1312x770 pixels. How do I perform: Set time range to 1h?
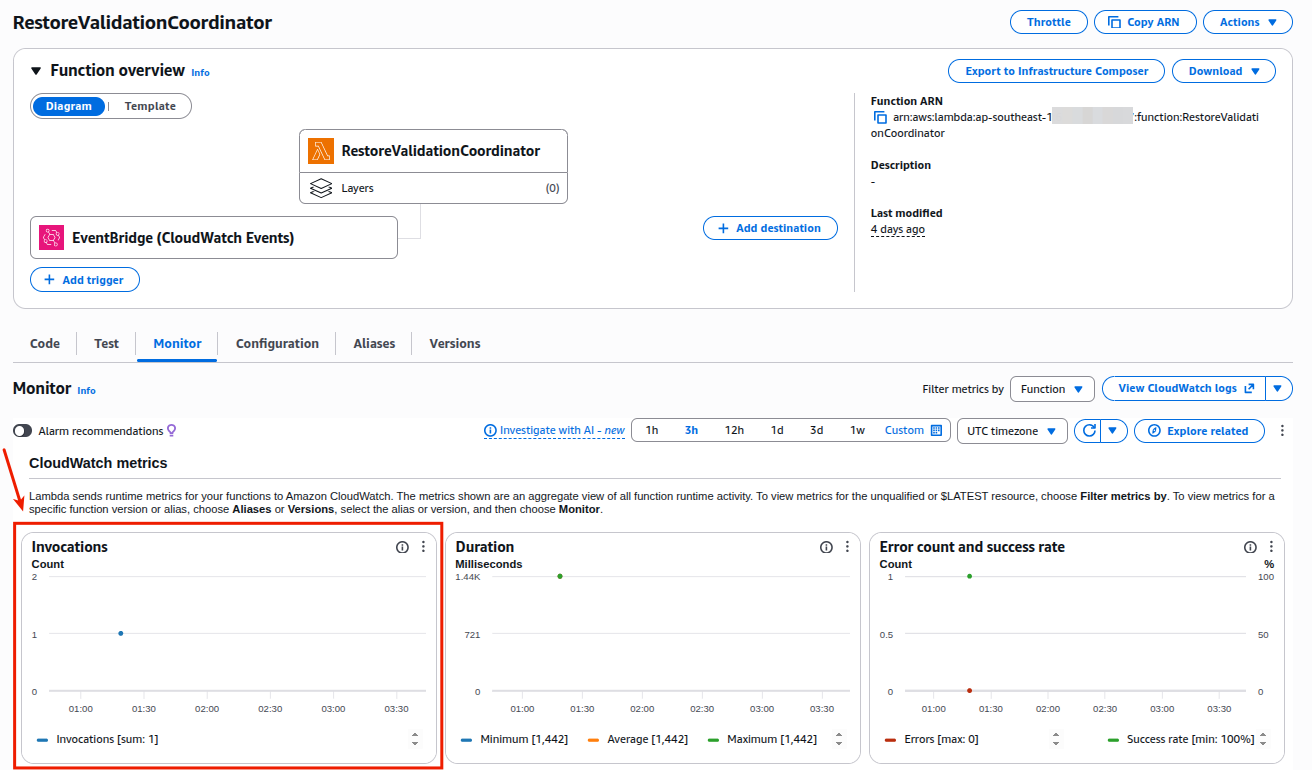click(652, 431)
